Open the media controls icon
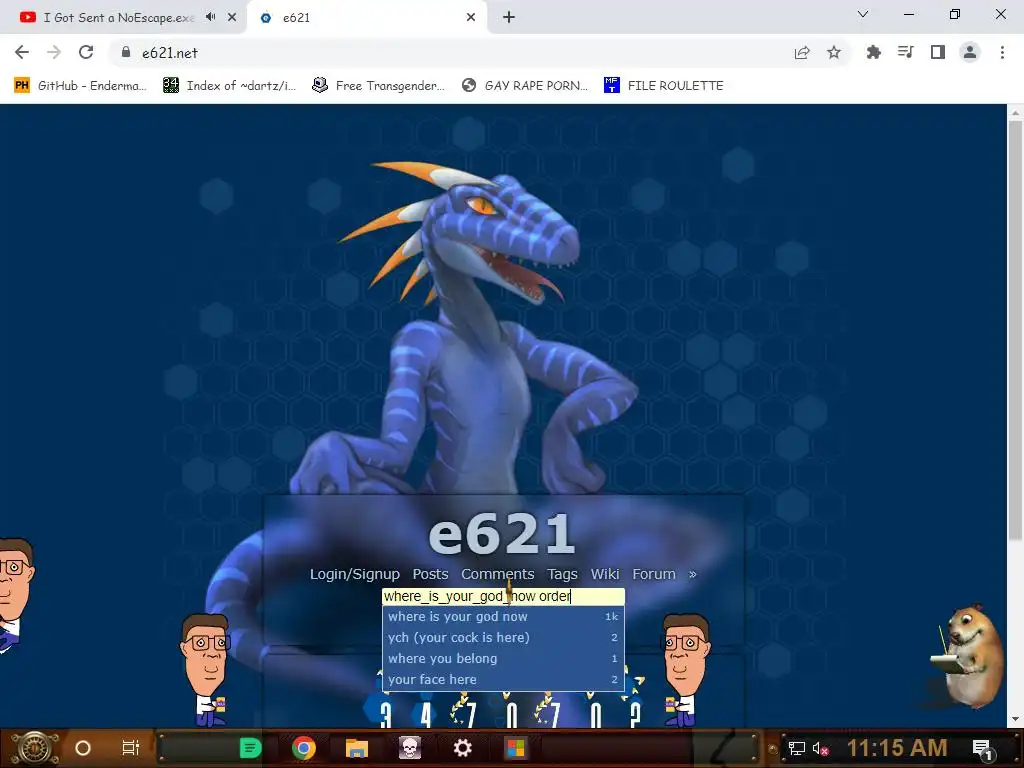 [905, 52]
